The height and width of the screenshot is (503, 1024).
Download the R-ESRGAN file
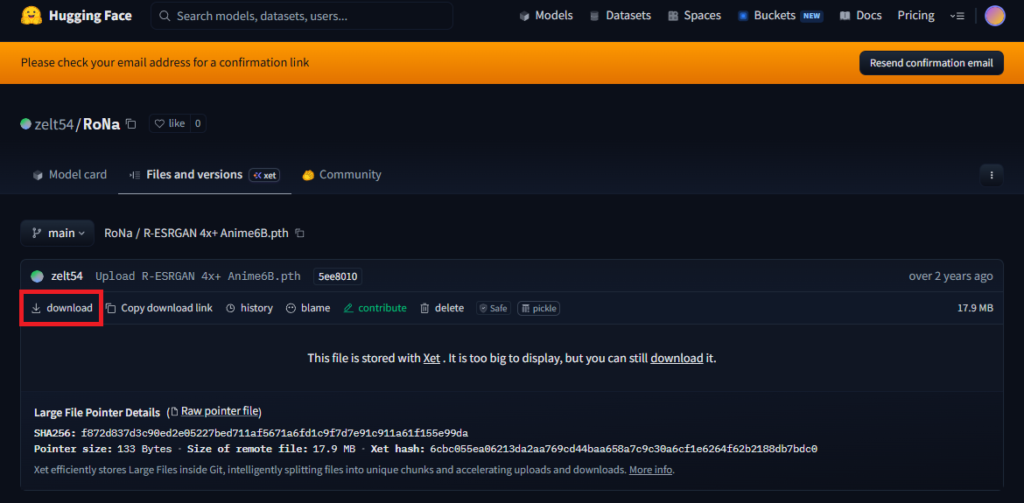tap(62, 308)
